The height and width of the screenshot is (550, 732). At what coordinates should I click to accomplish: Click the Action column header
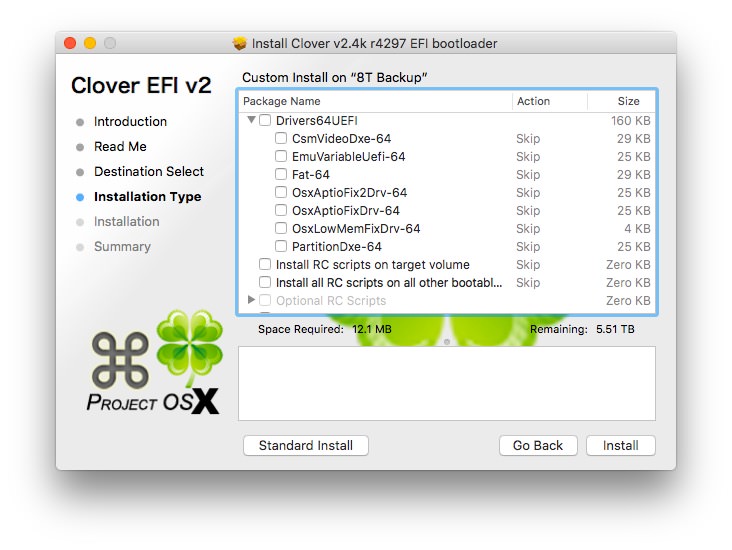tap(550, 101)
